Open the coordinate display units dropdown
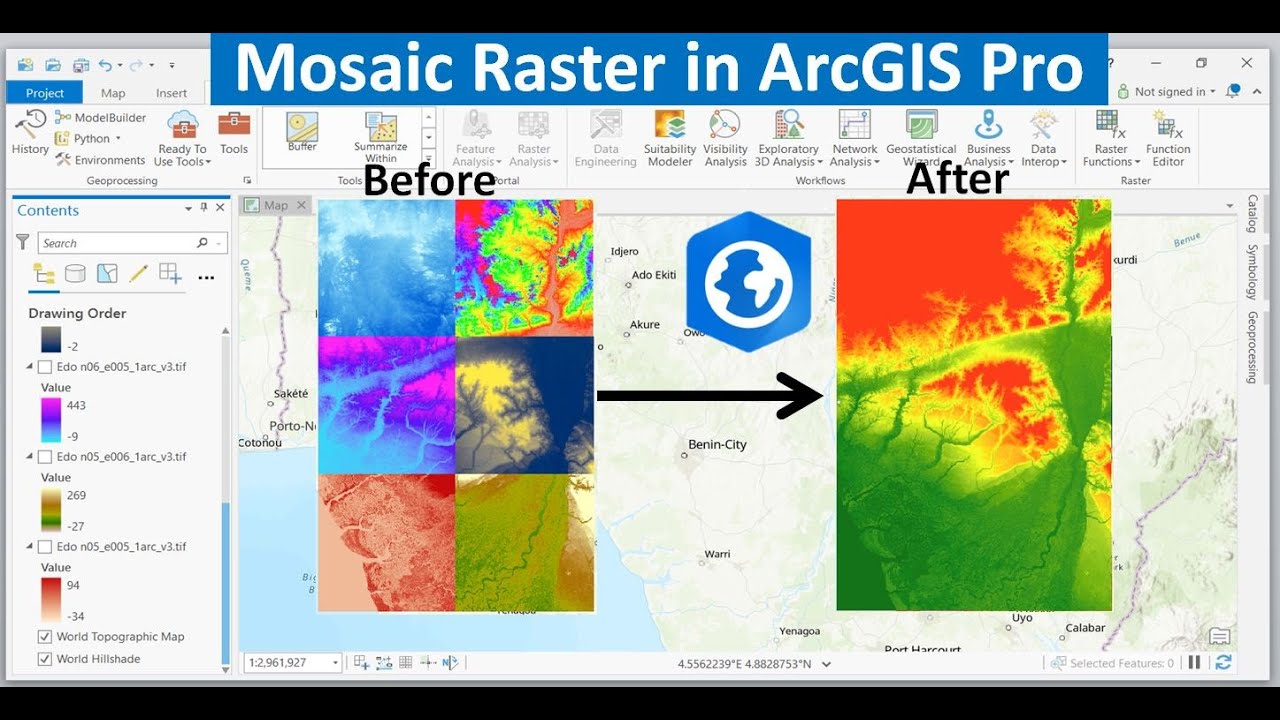 coord(824,663)
